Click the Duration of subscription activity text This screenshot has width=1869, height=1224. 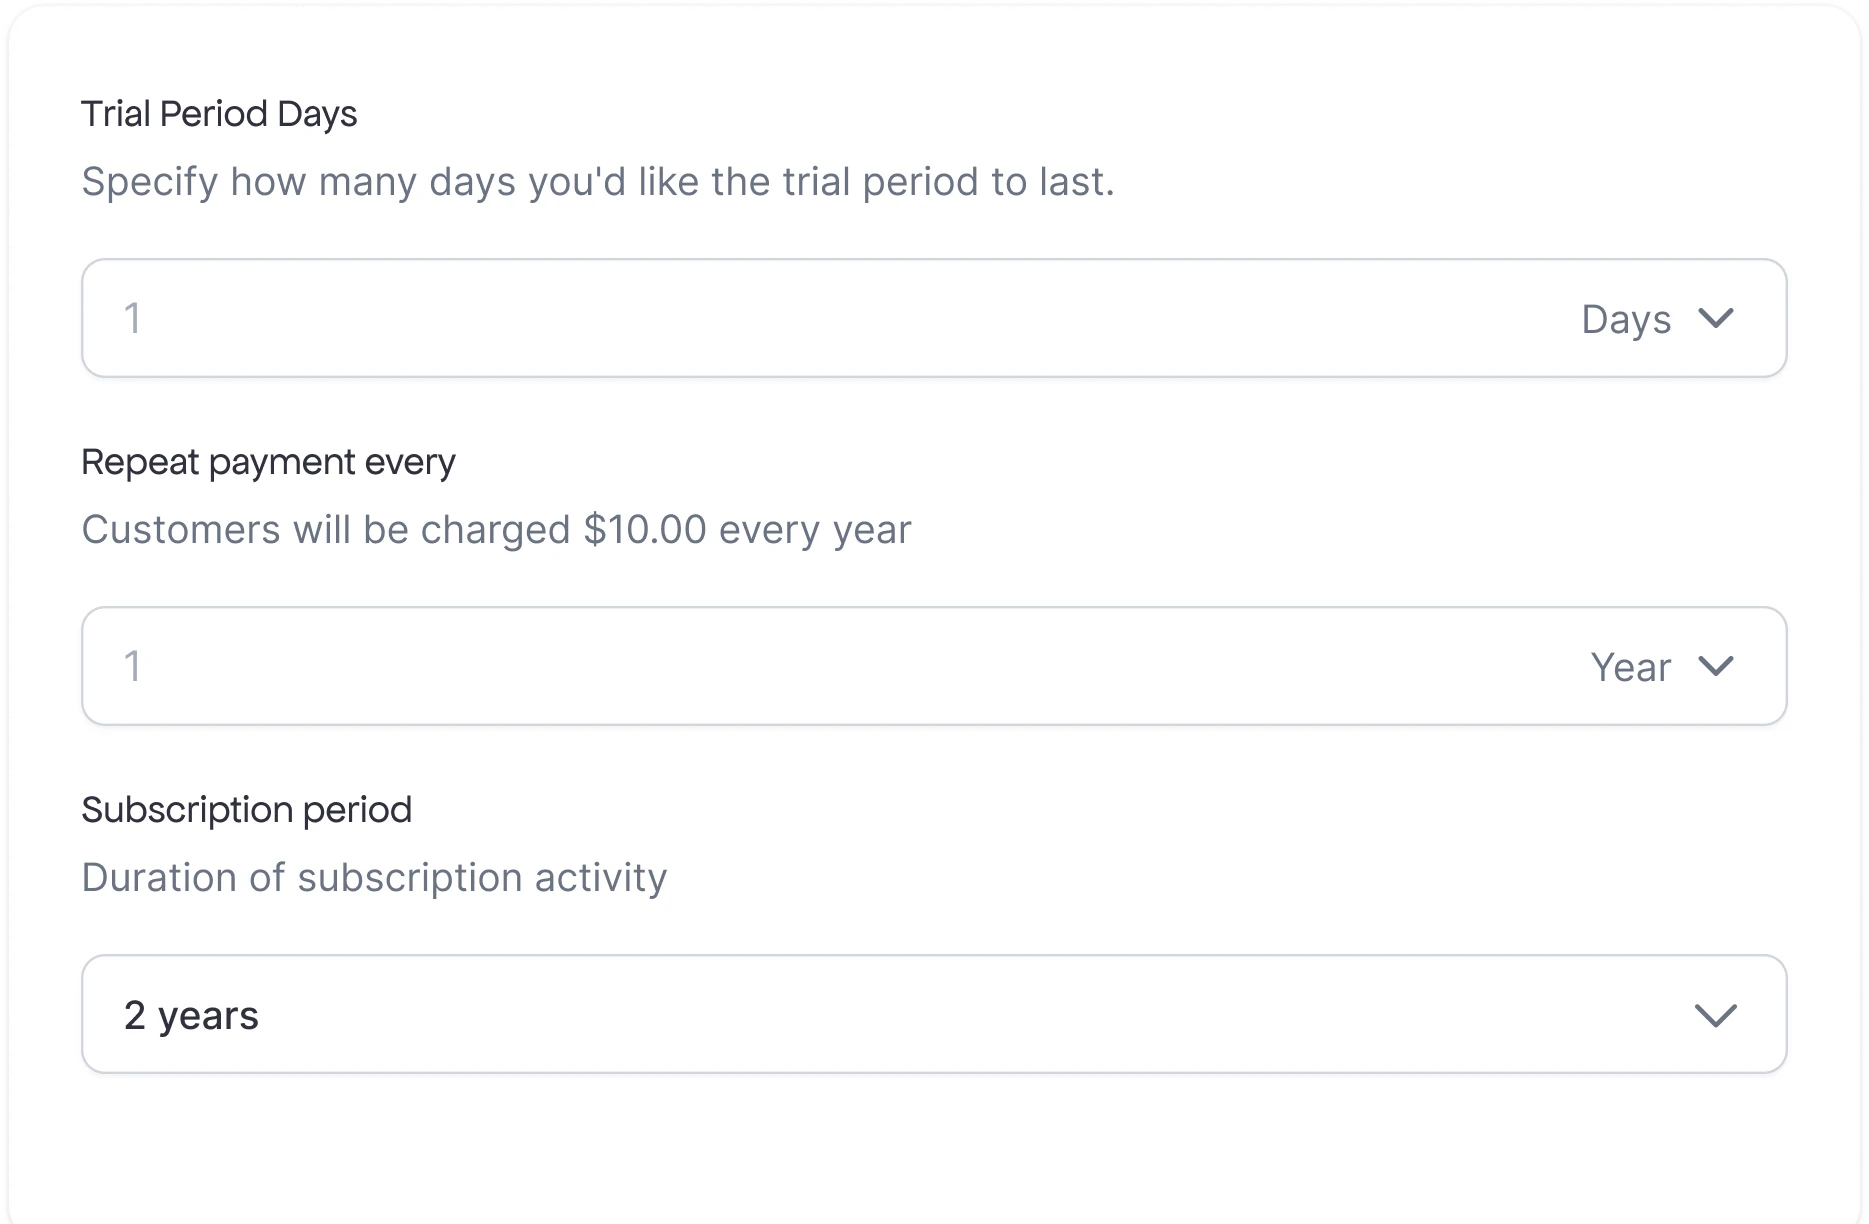[x=374, y=876]
